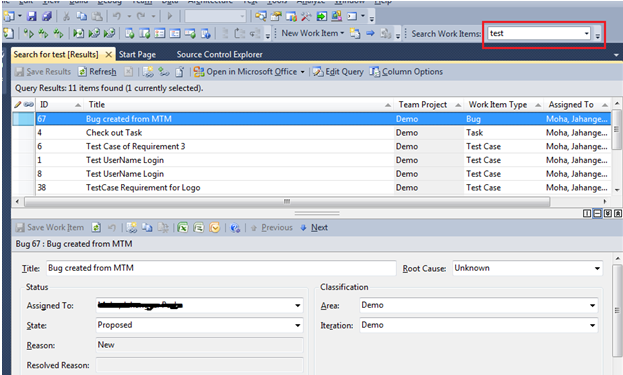Image resolution: width=623 pixels, height=375 pixels.
Task: Open the Search Work Items combo dropdown arrow
Action: coord(586,33)
